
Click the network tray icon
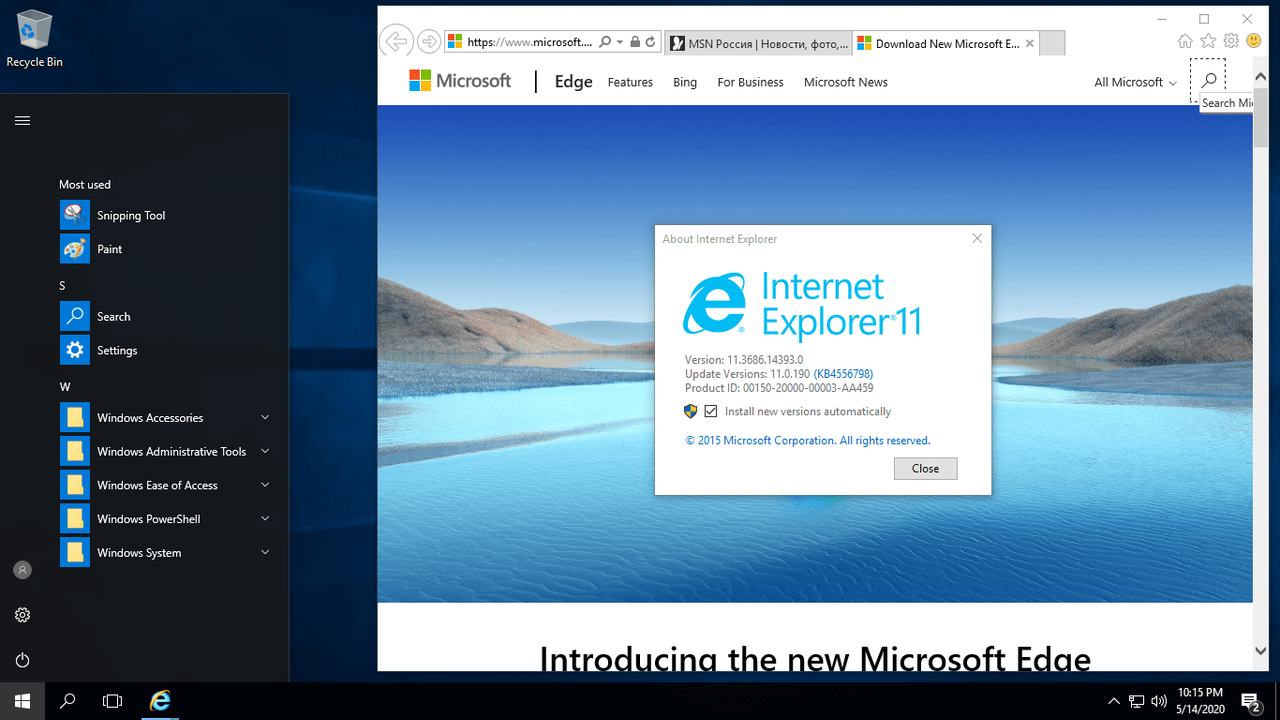tap(1137, 701)
